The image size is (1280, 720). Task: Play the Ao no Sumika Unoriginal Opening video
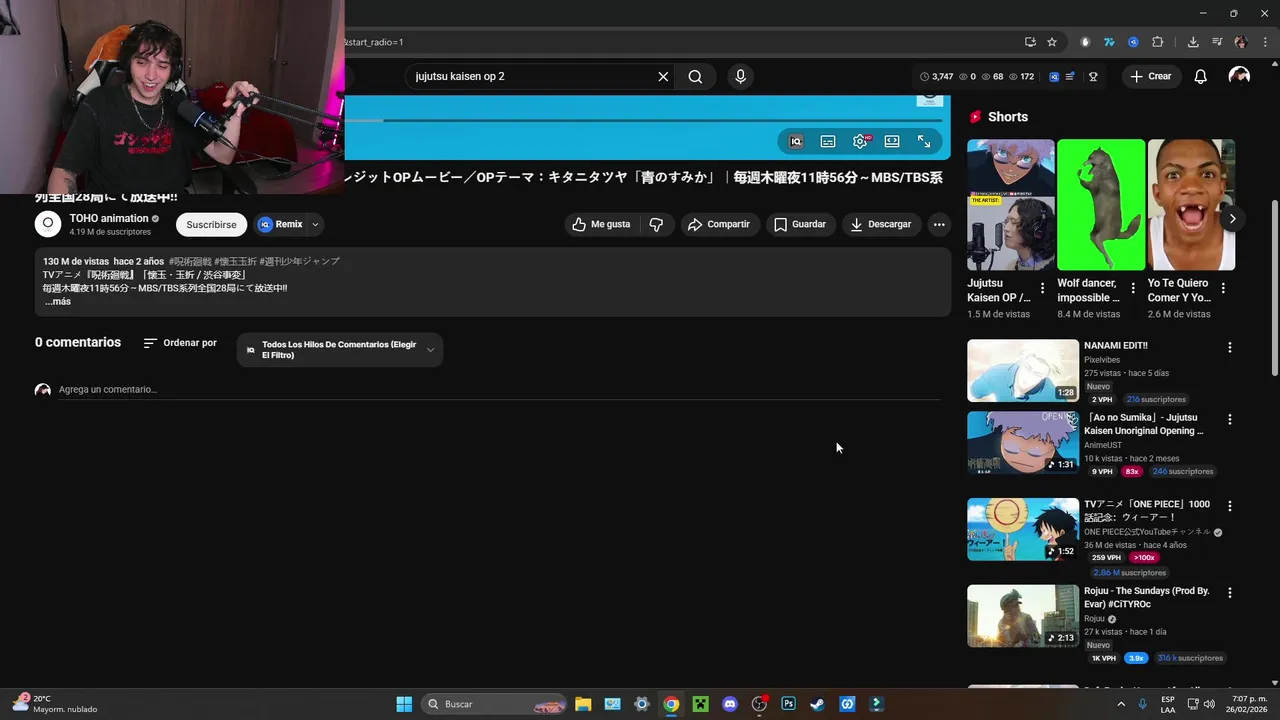1023,443
